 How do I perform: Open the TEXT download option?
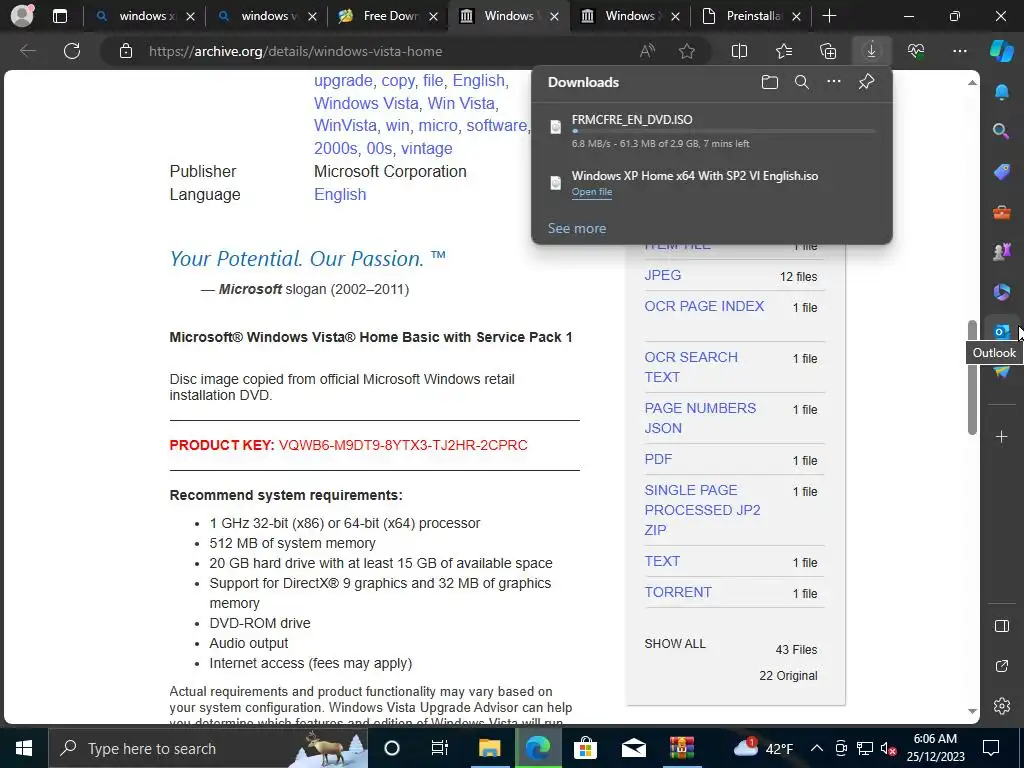point(662,561)
